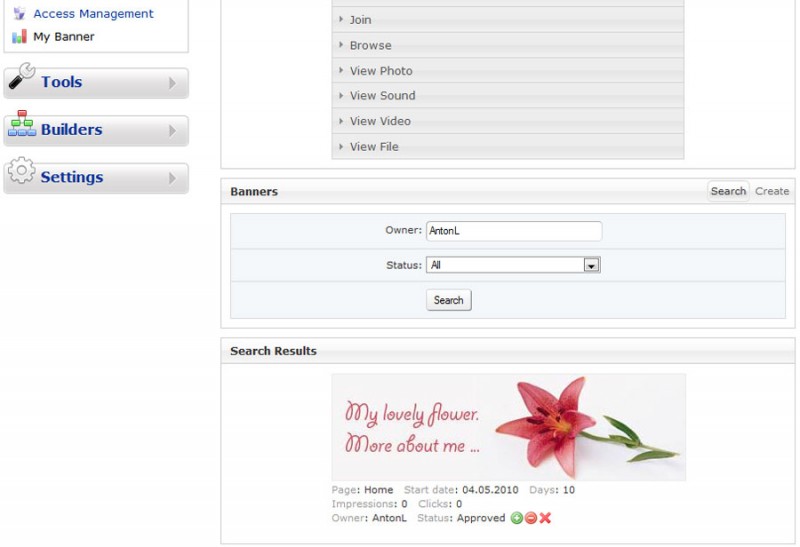Click the Approved status text

pos(481,518)
